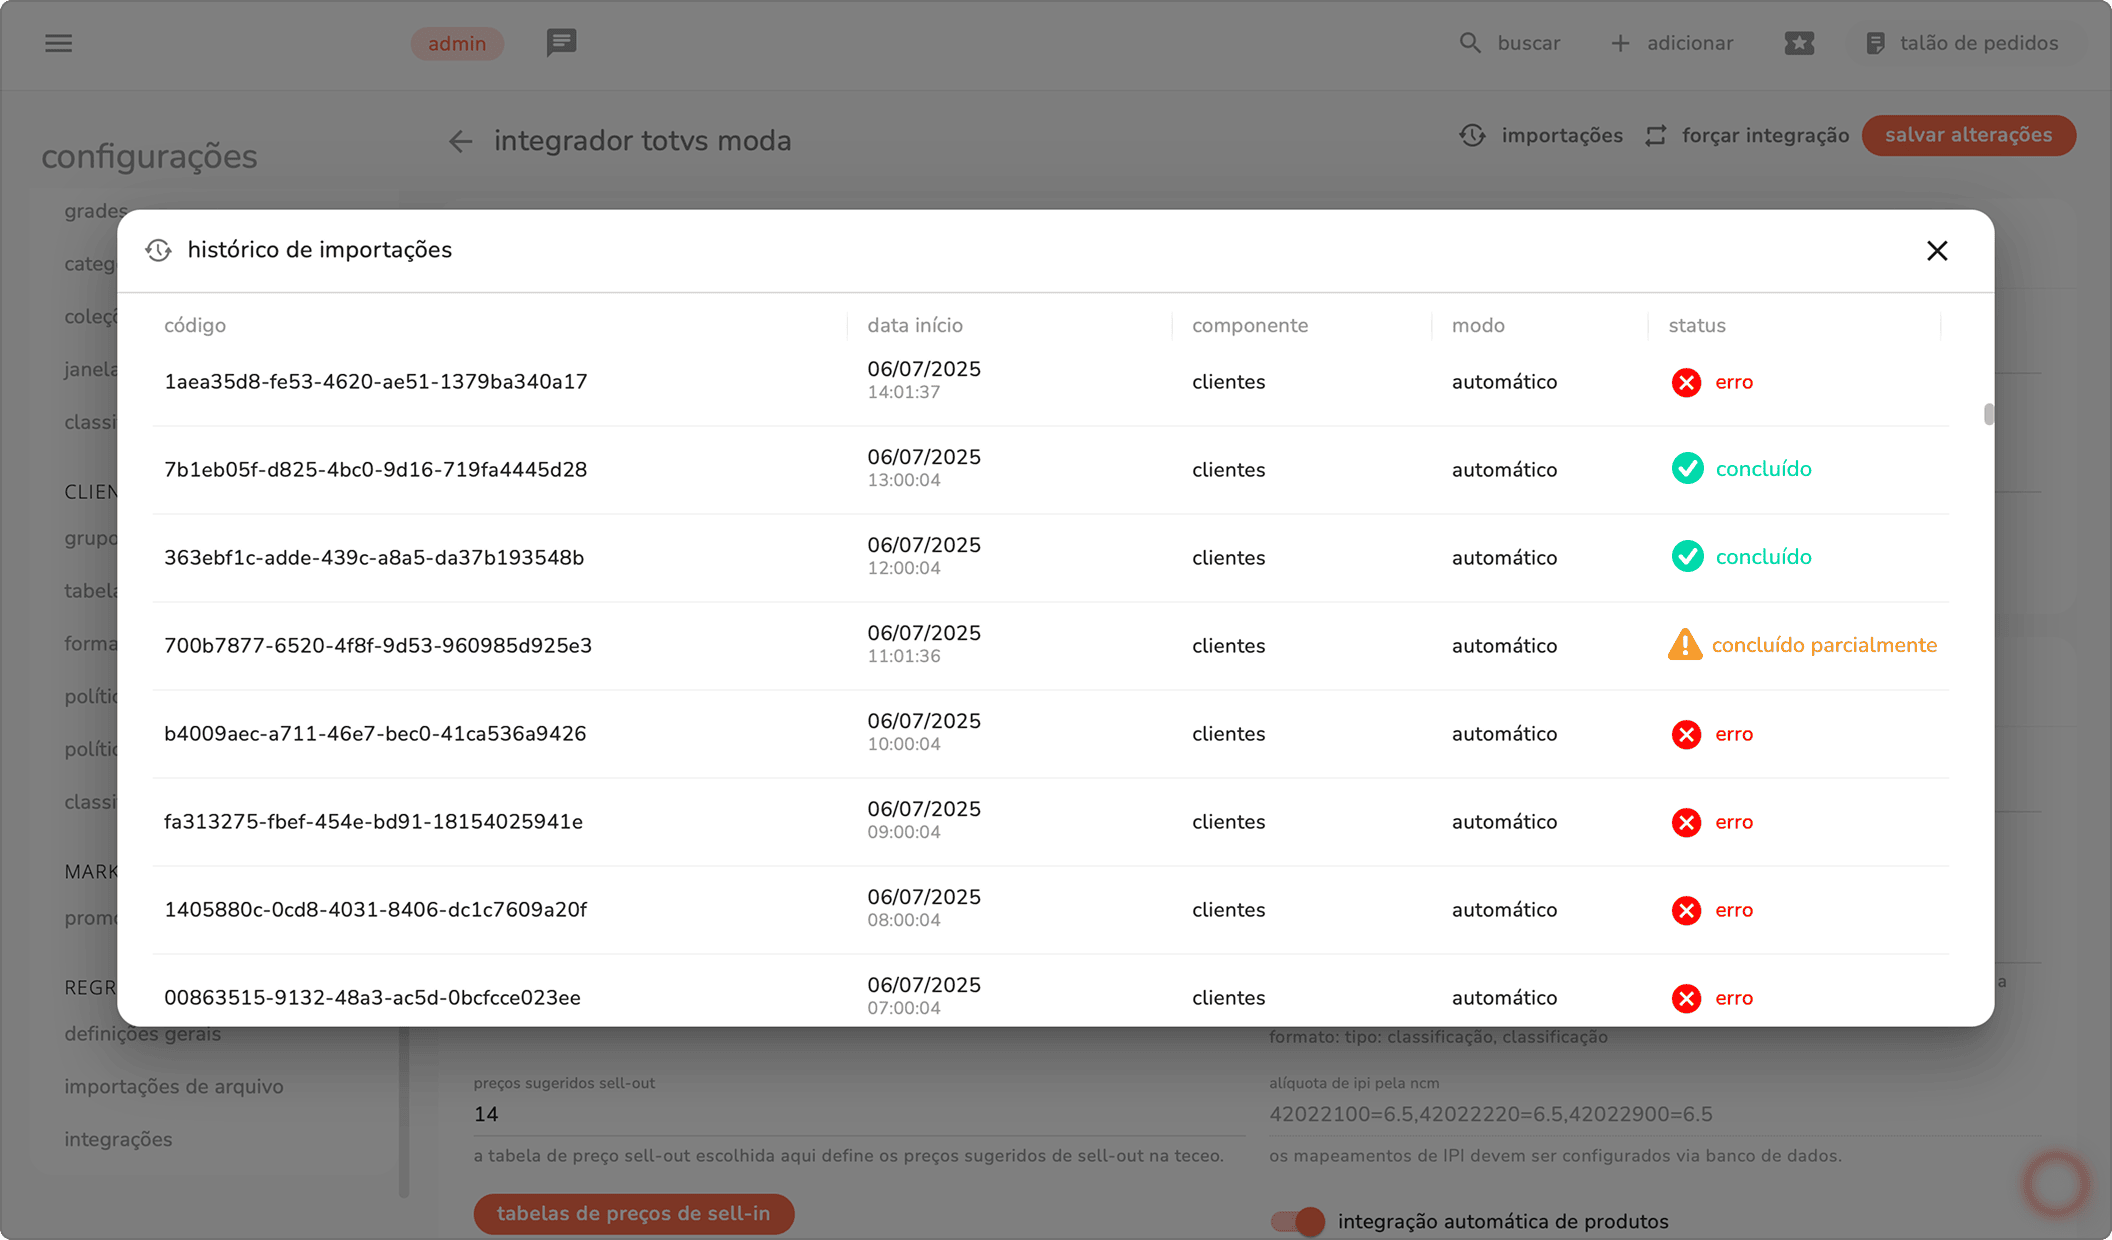Viewport: 2112px width, 1240px height.
Task: Click the orange floating help button
Action: coord(2056,1183)
